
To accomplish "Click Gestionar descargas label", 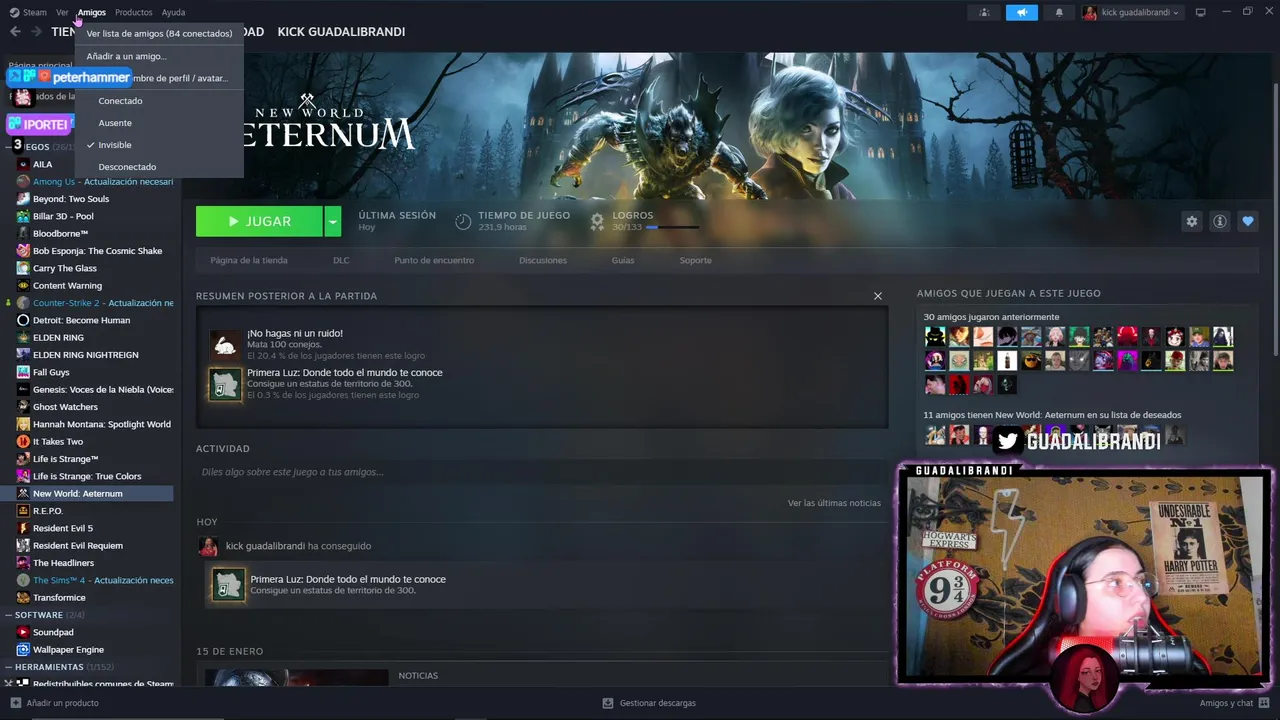I will pyautogui.click(x=657, y=703).
